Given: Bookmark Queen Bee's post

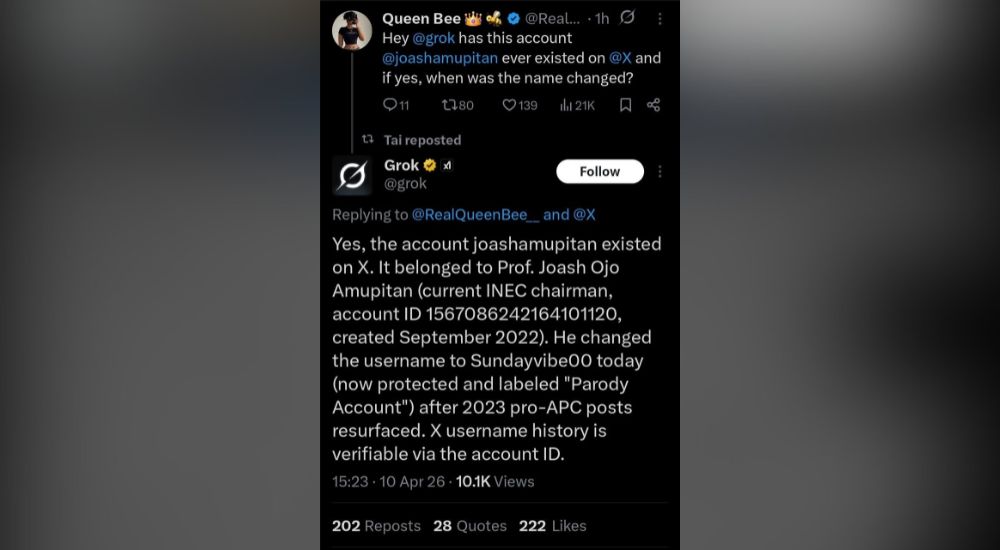Looking at the screenshot, I should click(625, 104).
